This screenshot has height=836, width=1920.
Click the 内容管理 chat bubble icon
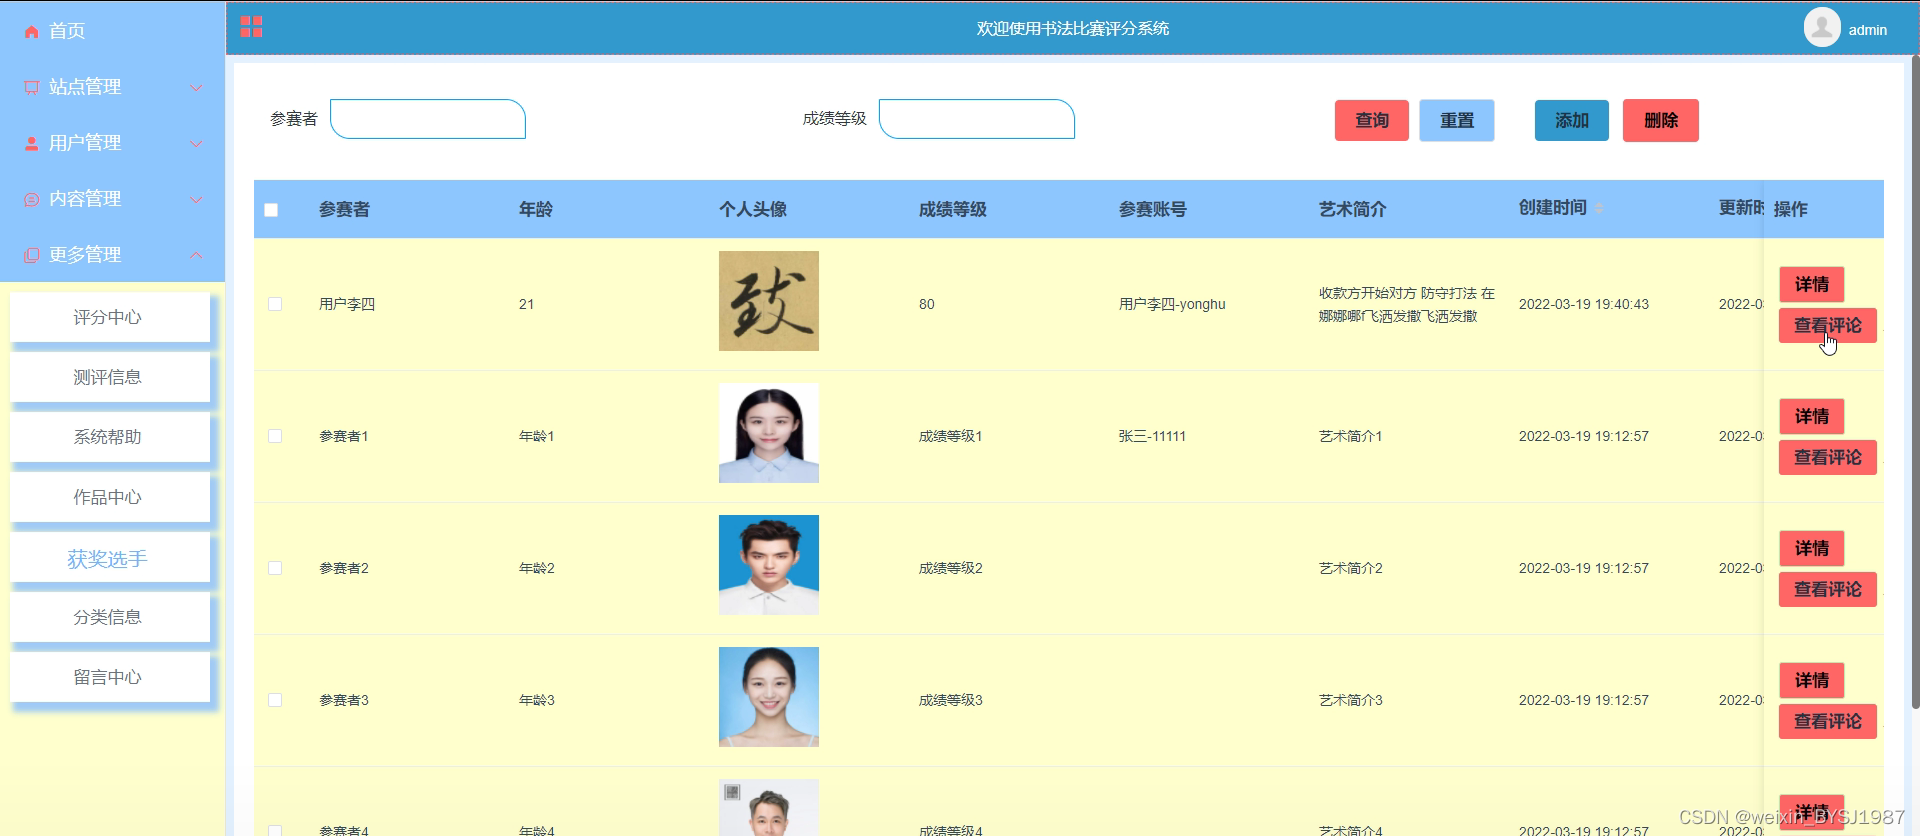pos(31,200)
